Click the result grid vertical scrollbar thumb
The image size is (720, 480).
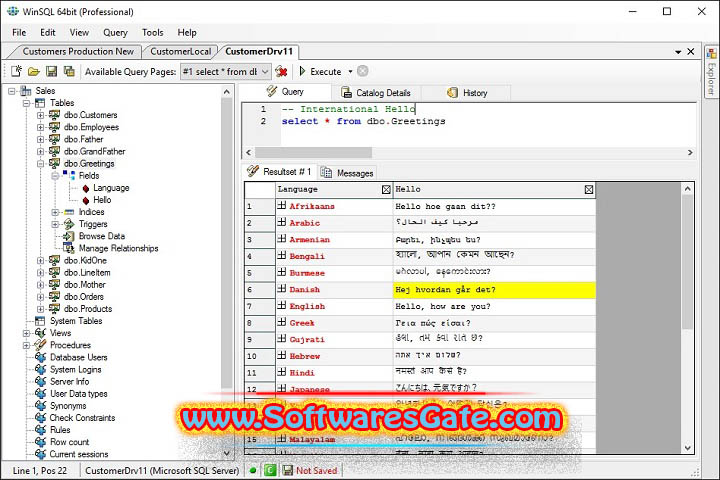pos(687,262)
